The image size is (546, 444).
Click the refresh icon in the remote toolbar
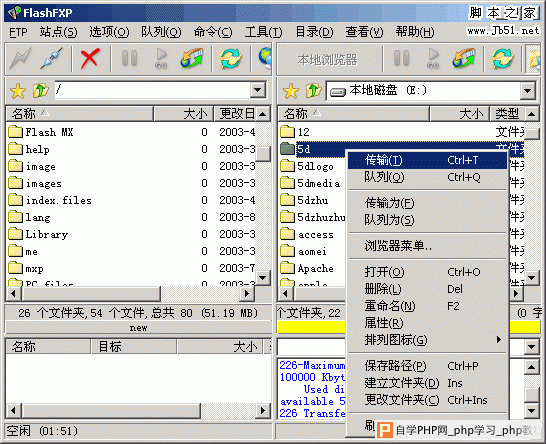[231, 58]
